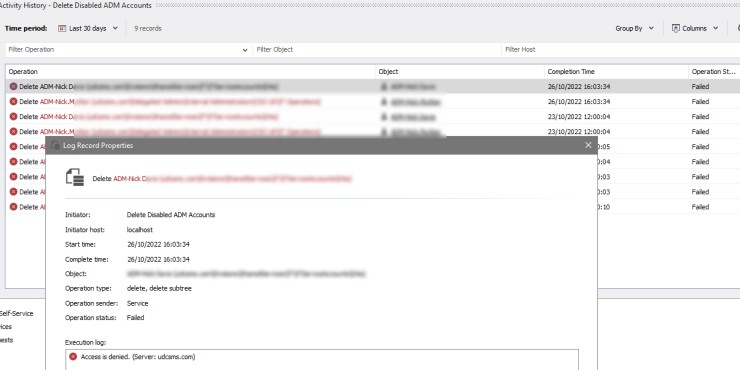Select the 23/10/2022 12:00:04 ADM-Nick D row
This screenshot has height=370, width=740.
373,117
